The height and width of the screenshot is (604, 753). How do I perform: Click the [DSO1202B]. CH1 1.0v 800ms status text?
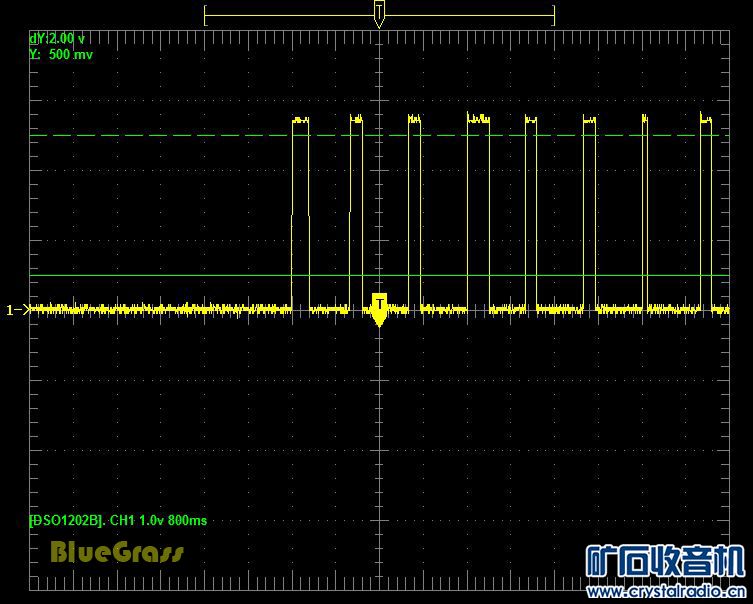coord(118,520)
